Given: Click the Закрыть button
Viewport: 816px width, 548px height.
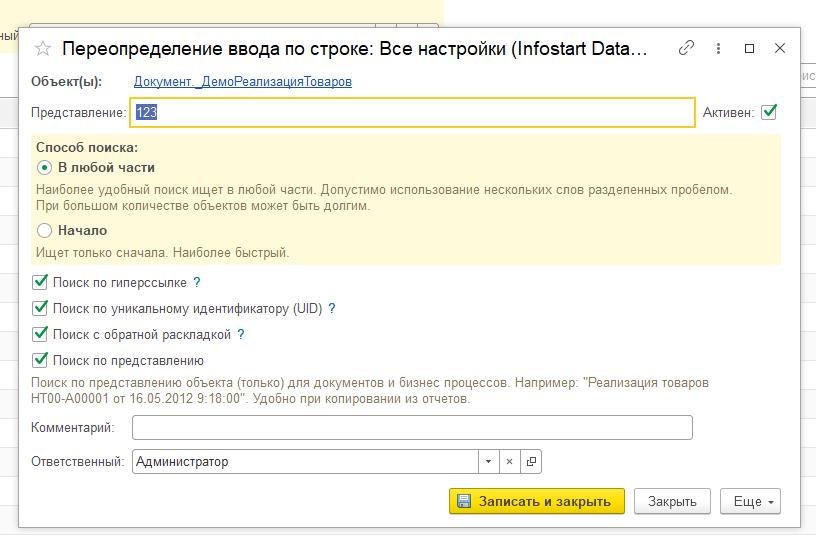Looking at the screenshot, I should click(672, 501).
